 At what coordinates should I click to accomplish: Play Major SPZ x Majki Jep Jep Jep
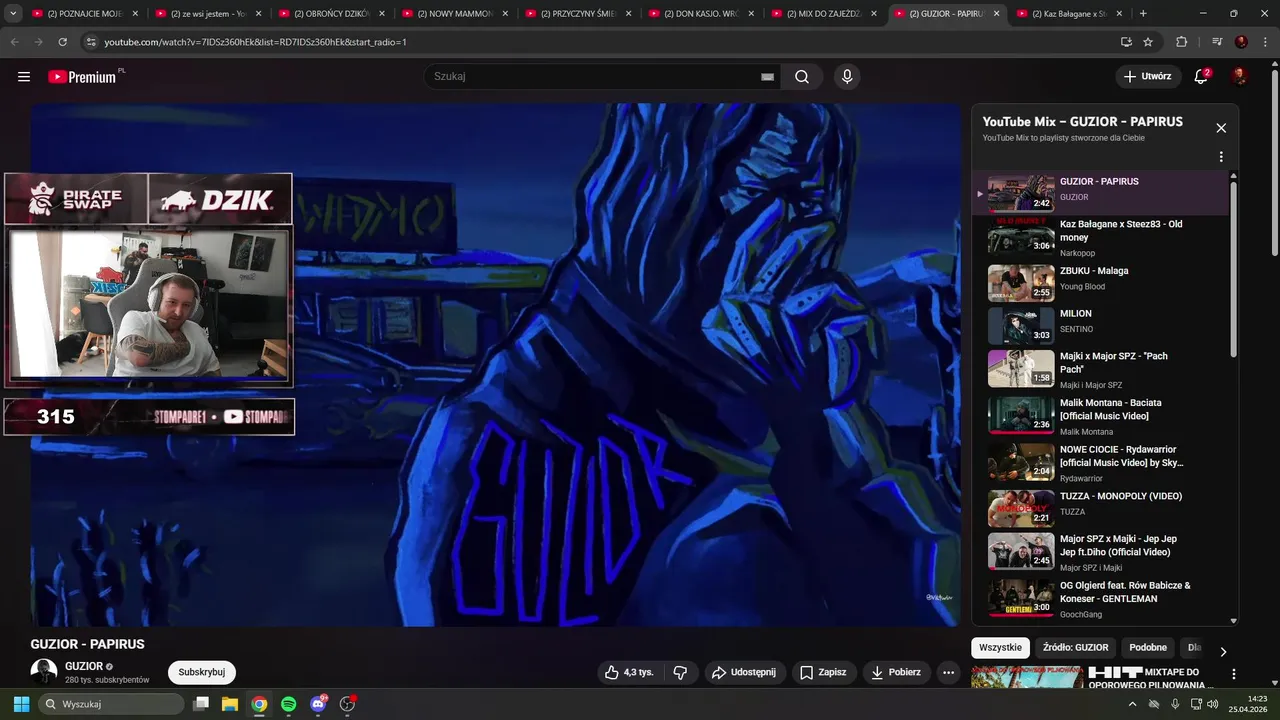tap(1100, 551)
